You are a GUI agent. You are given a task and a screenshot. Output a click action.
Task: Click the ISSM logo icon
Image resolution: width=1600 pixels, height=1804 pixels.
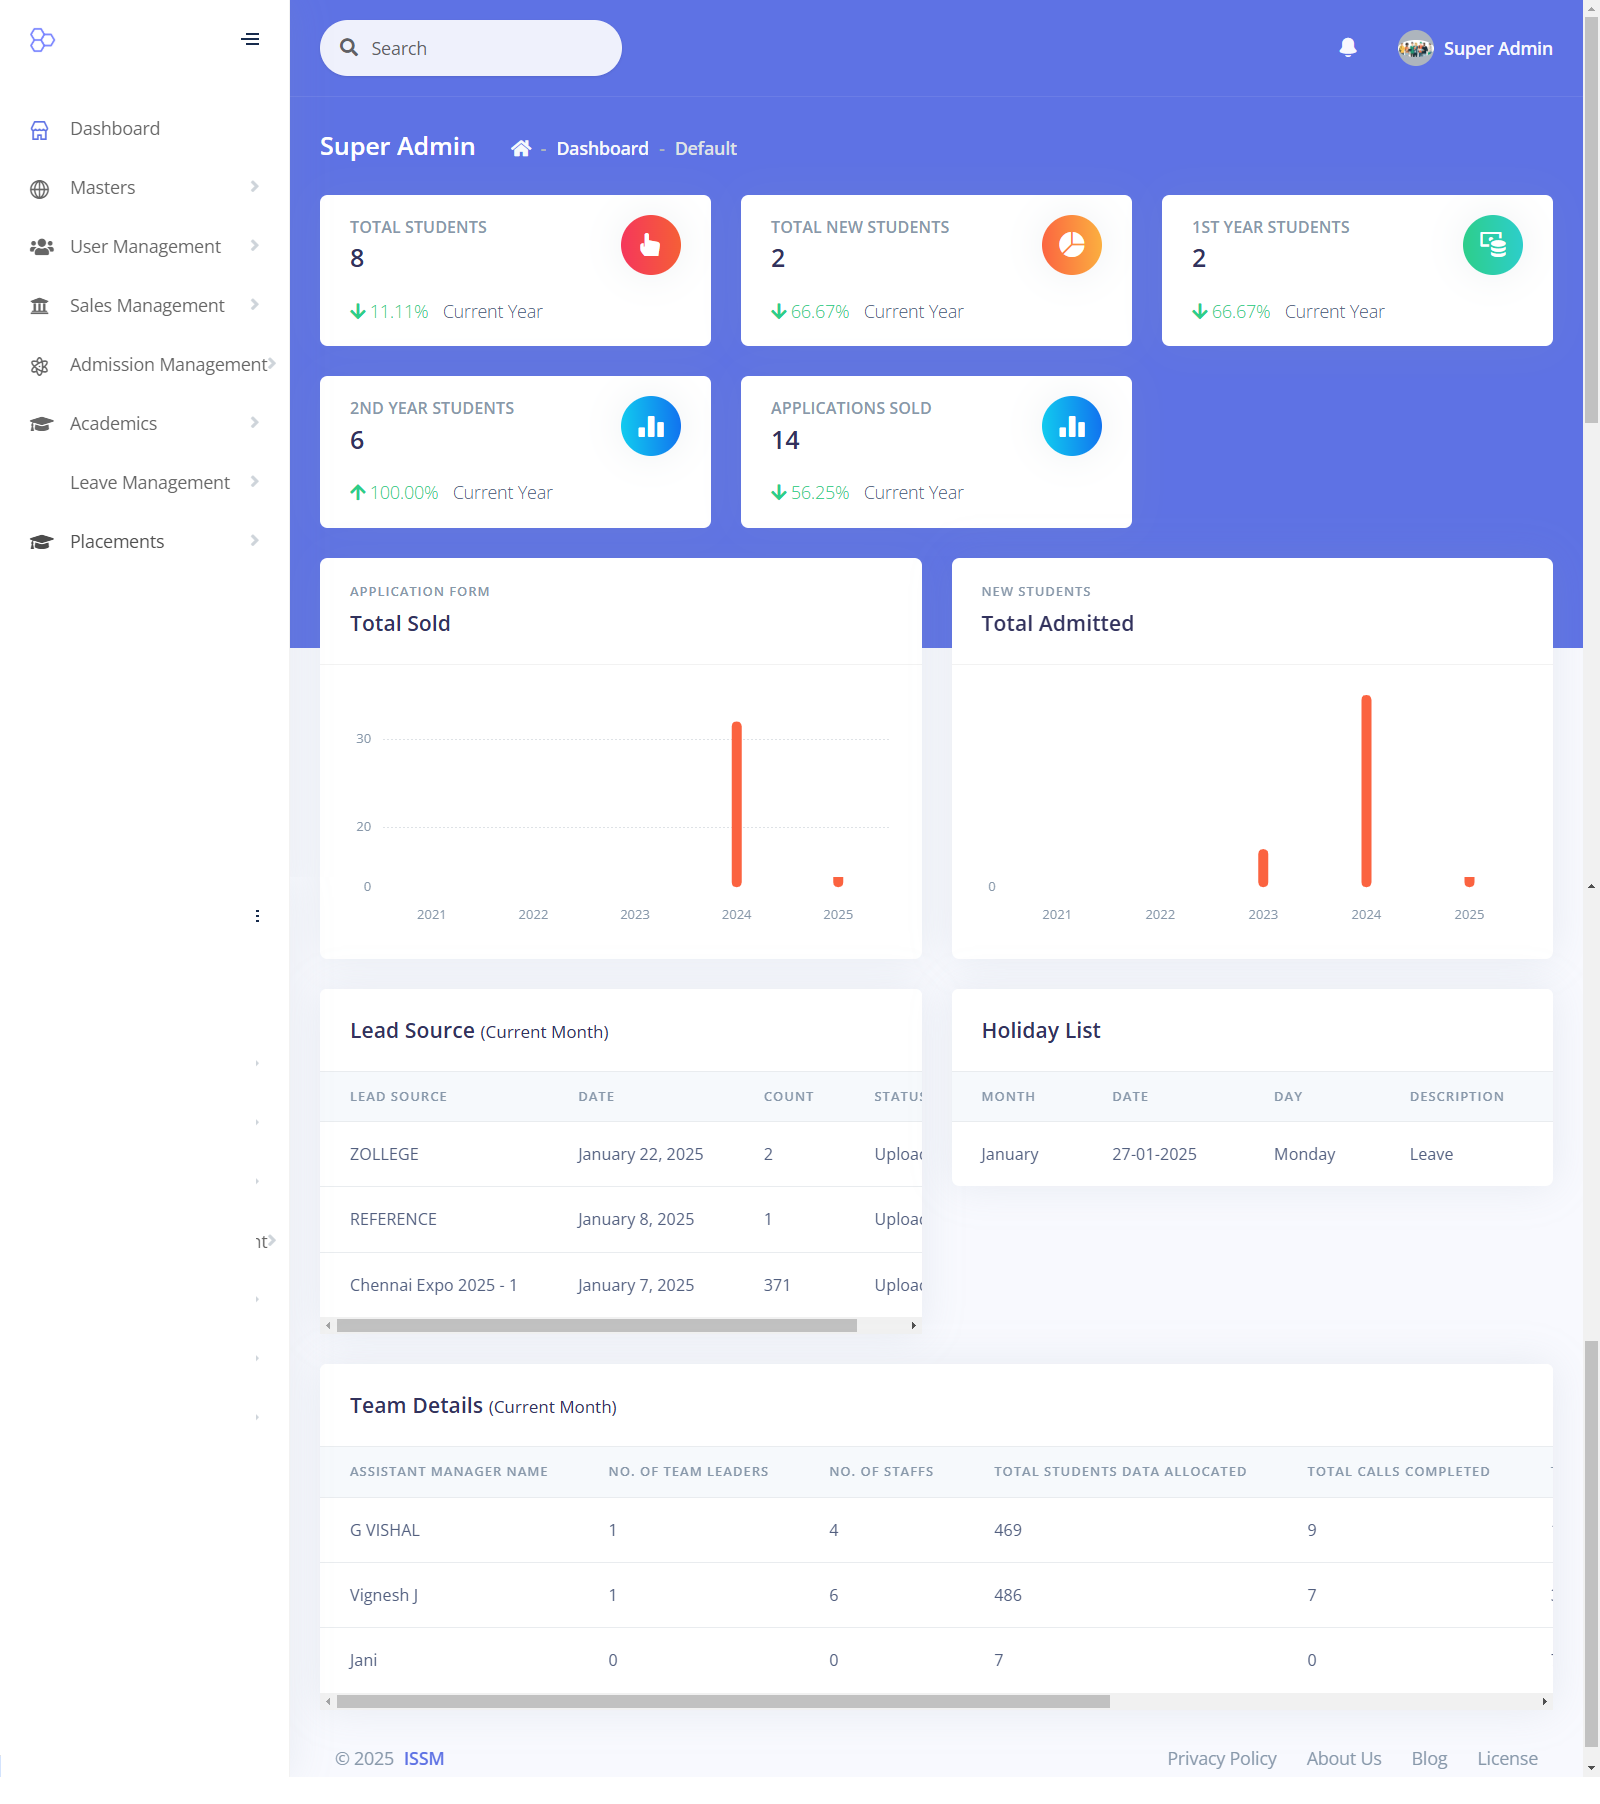coord(42,39)
